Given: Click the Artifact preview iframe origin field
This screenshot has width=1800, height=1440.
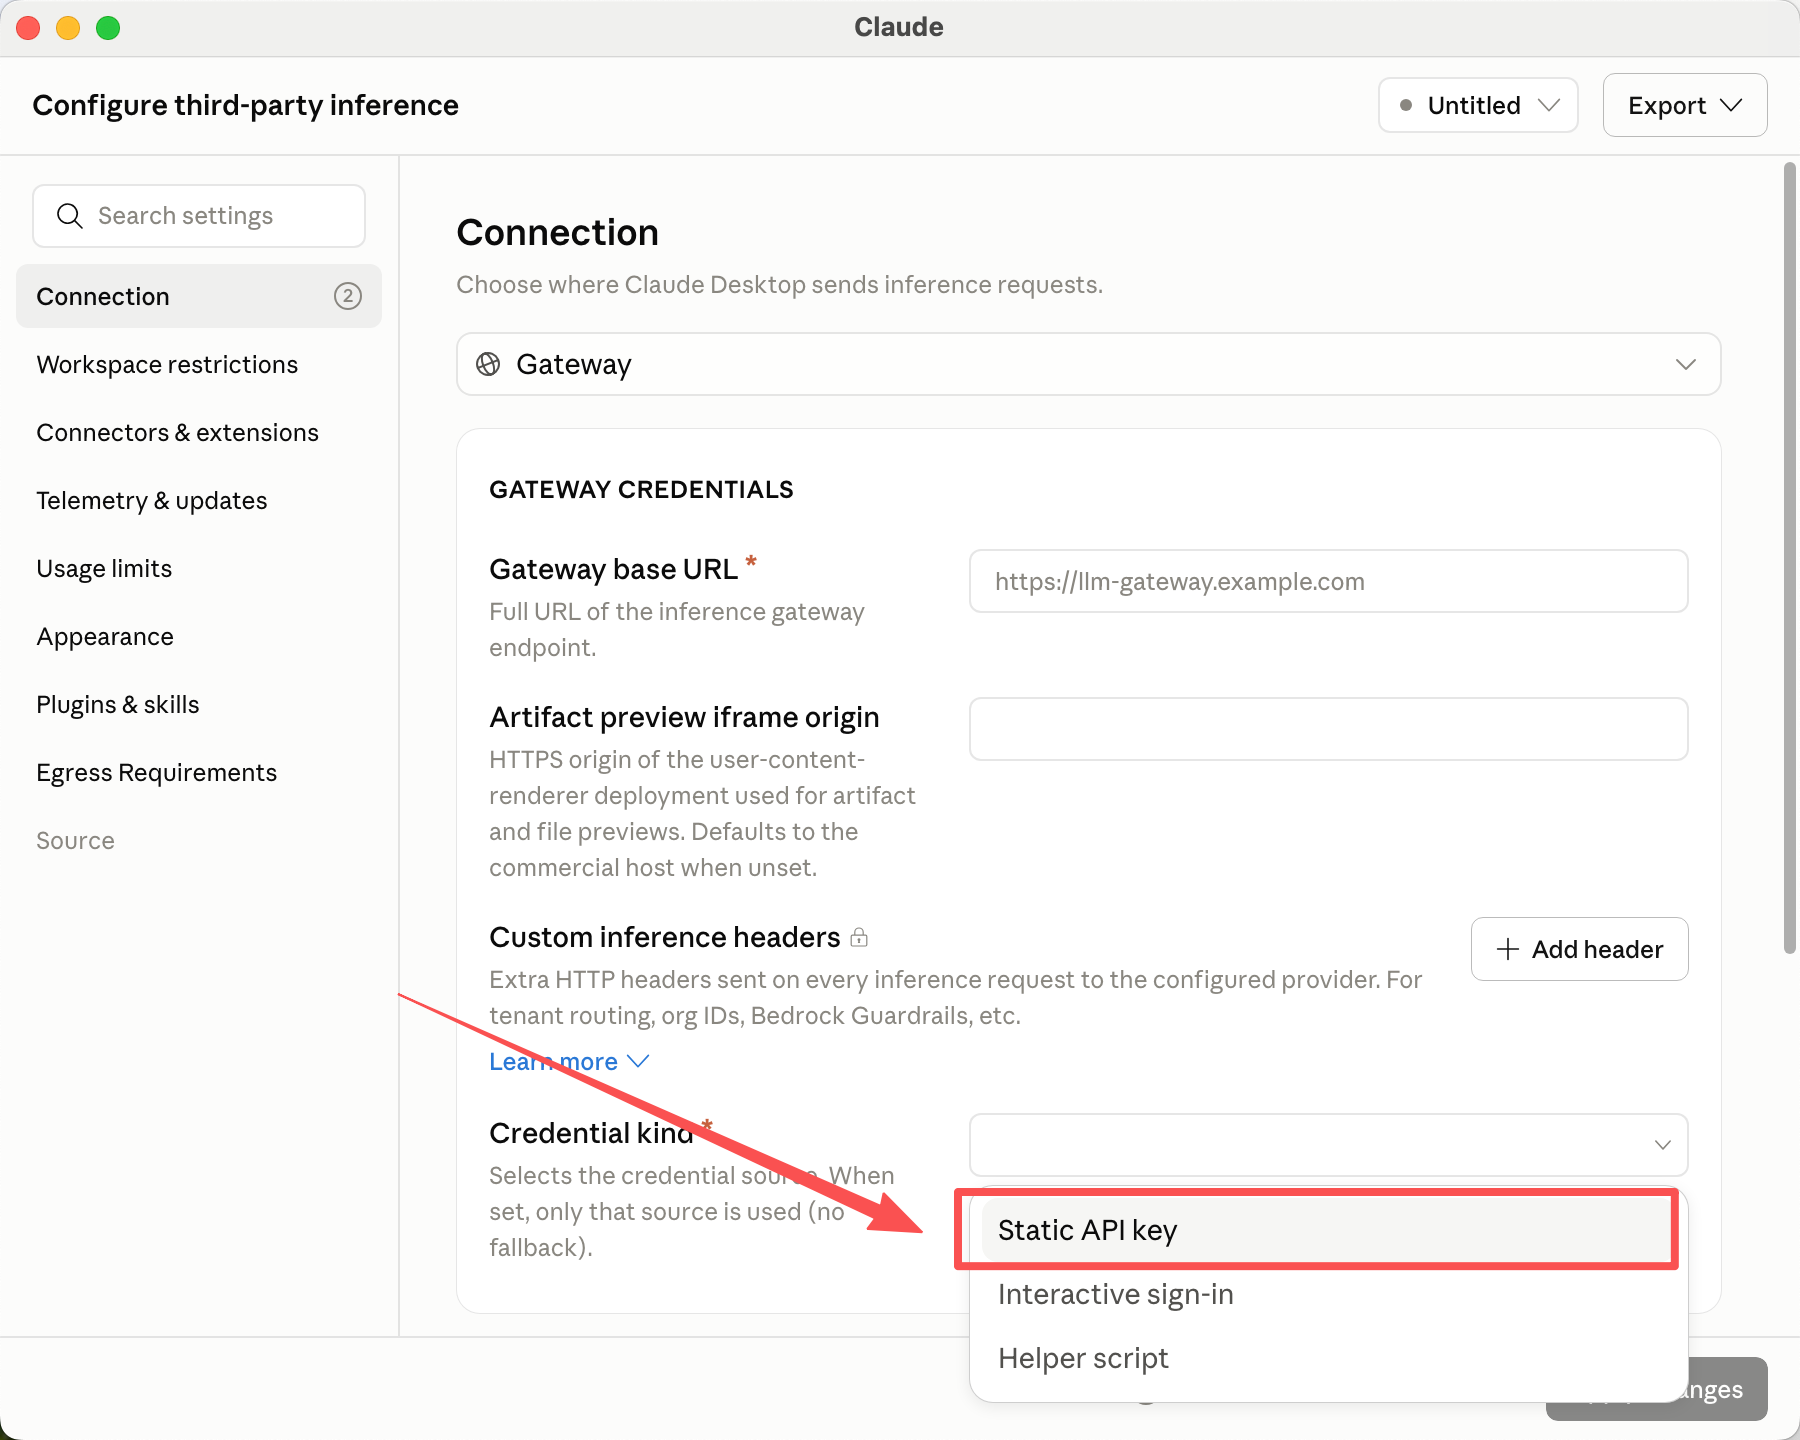Looking at the screenshot, I should [1328, 729].
